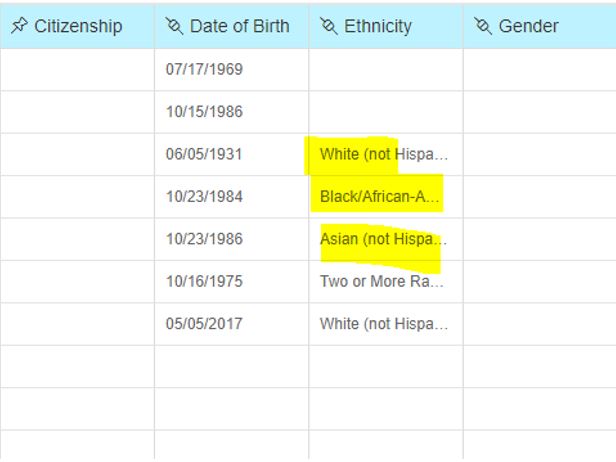This screenshot has height=462, width=616.
Task: Click the highlighted Black/African-A… ethnicity cell
Action: coord(386,197)
